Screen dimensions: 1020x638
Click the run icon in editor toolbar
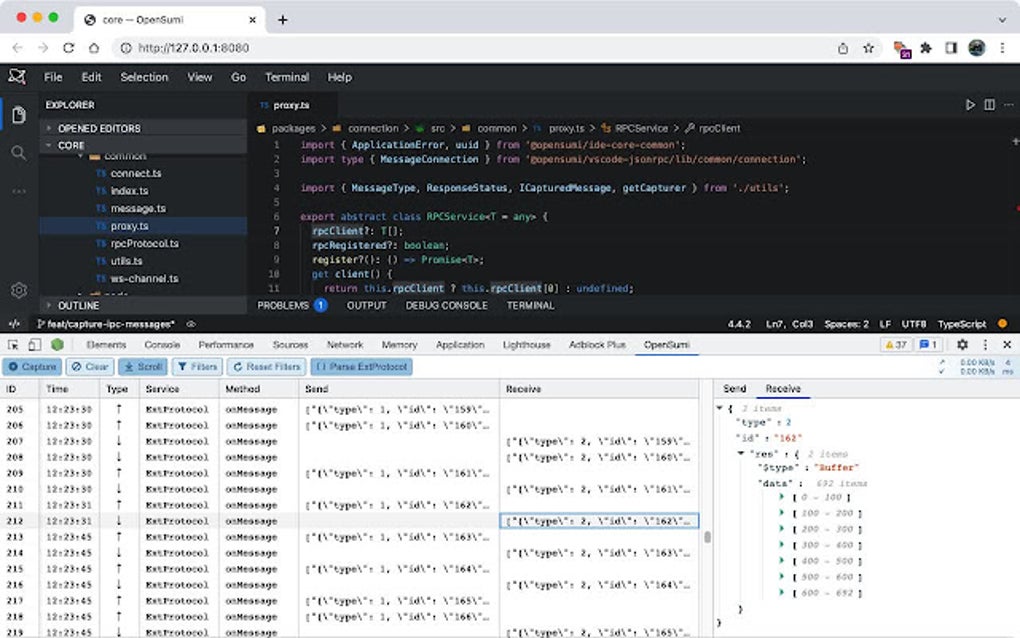(969, 105)
